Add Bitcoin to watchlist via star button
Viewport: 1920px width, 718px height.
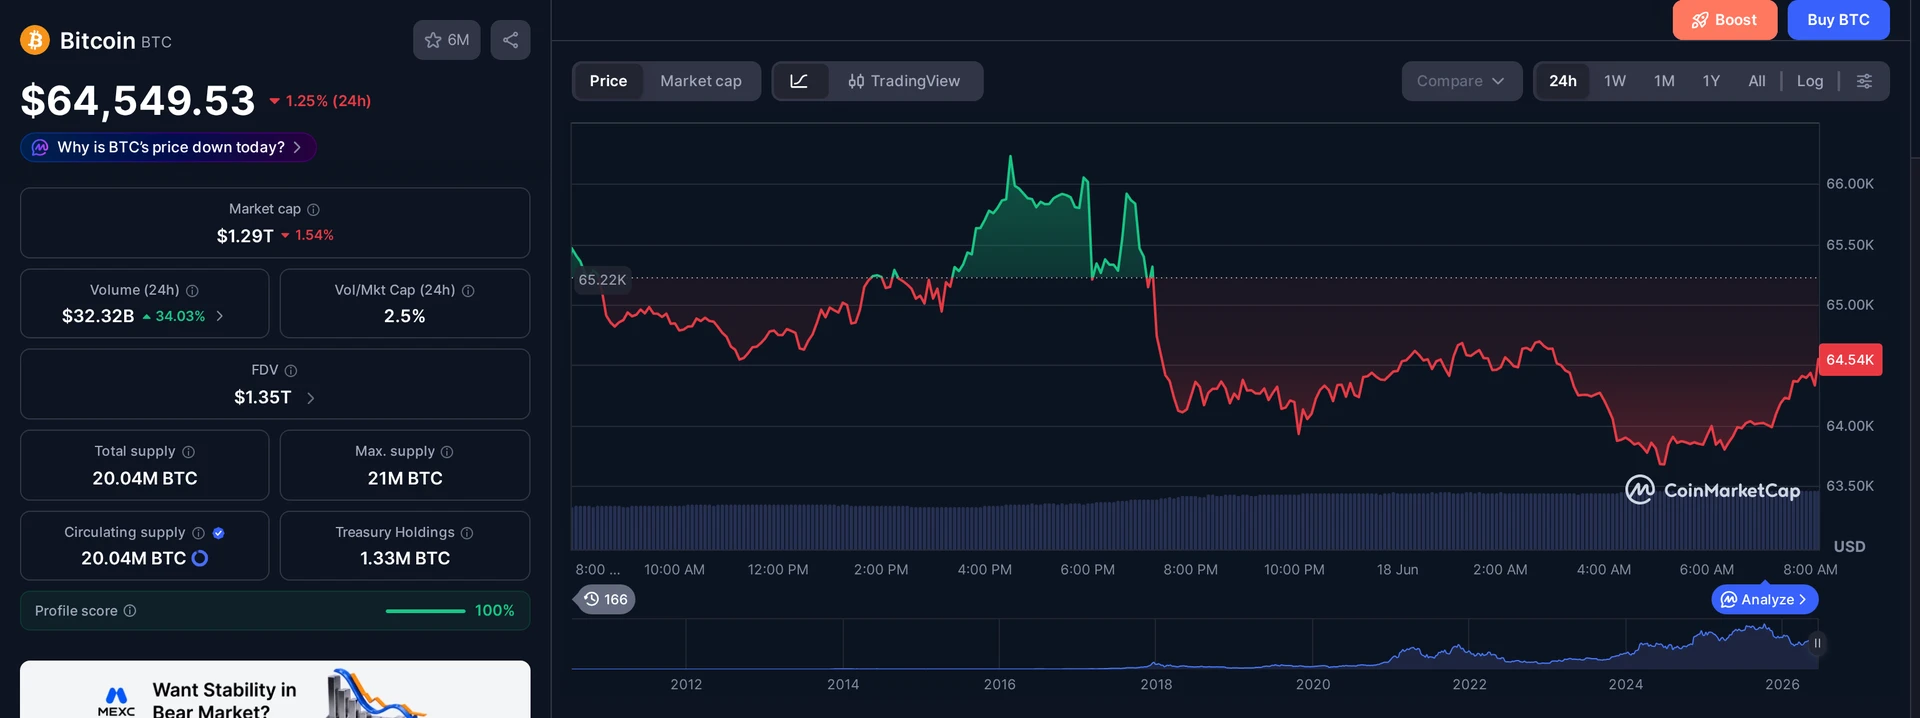pos(447,40)
